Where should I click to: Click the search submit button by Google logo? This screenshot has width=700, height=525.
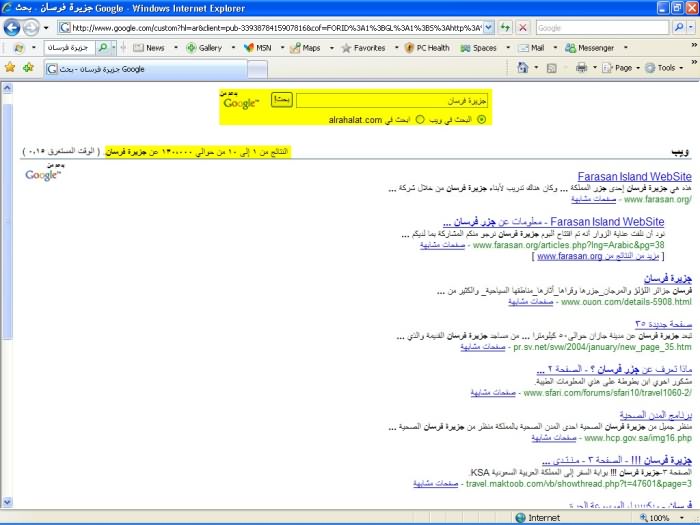pyautogui.click(x=282, y=100)
